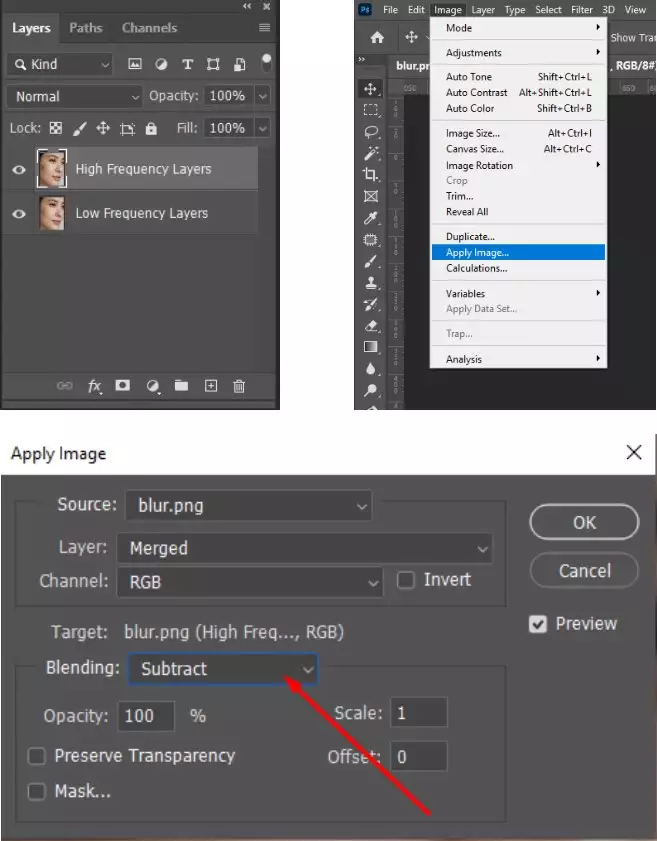Select the Lasso tool
Screen dimensions: 657x841
point(371,132)
